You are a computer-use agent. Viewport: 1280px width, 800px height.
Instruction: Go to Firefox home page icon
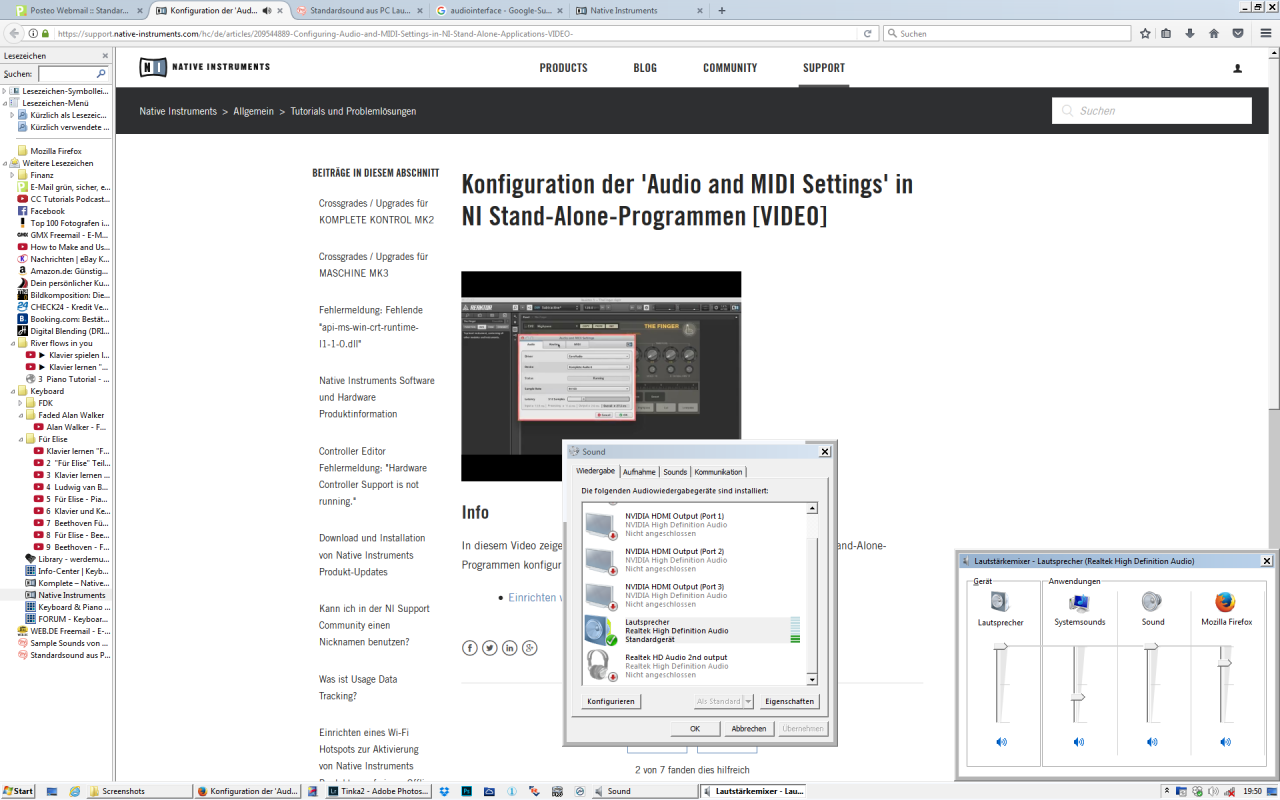(1214, 33)
